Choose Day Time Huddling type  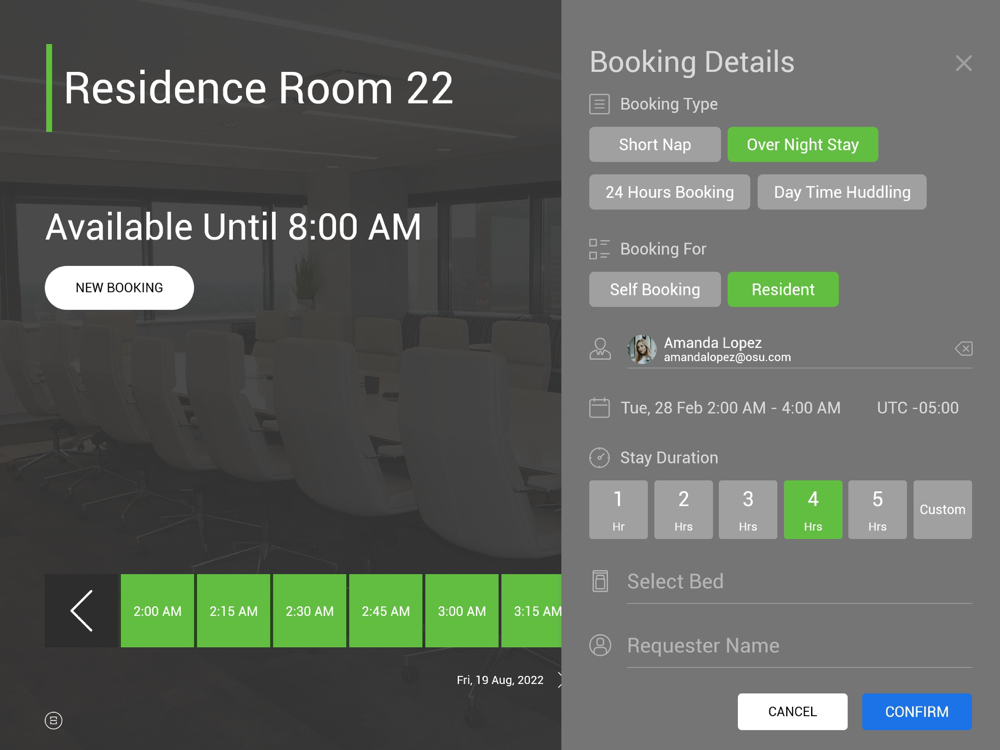(842, 192)
